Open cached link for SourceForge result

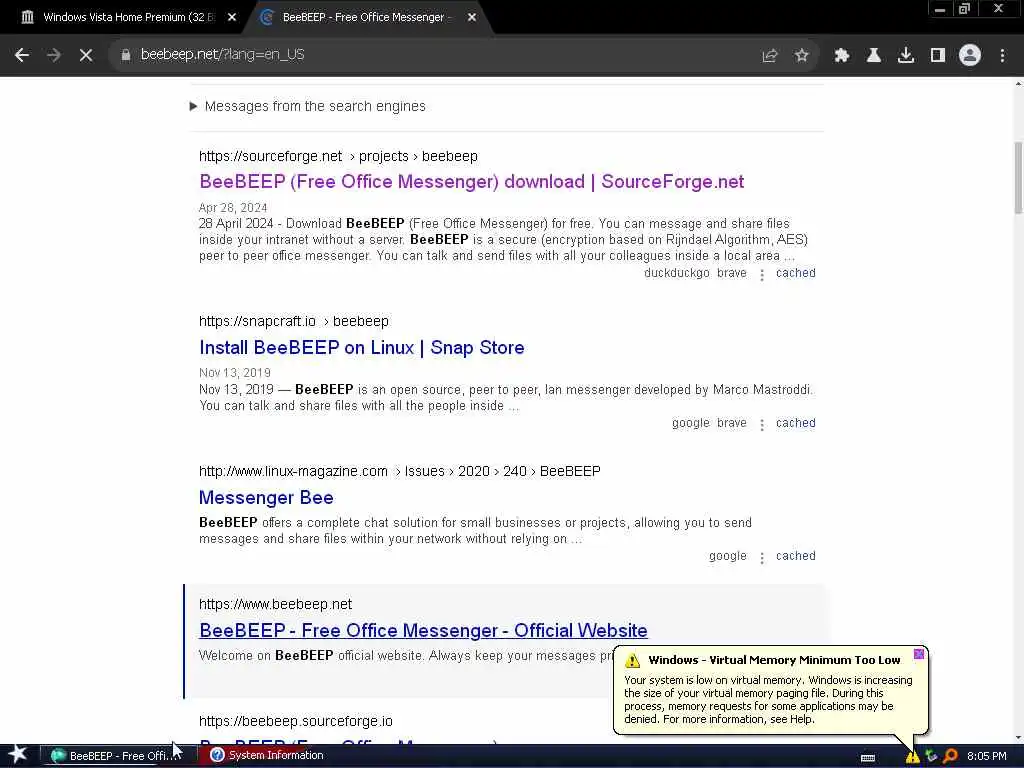(x=795, y=273)
